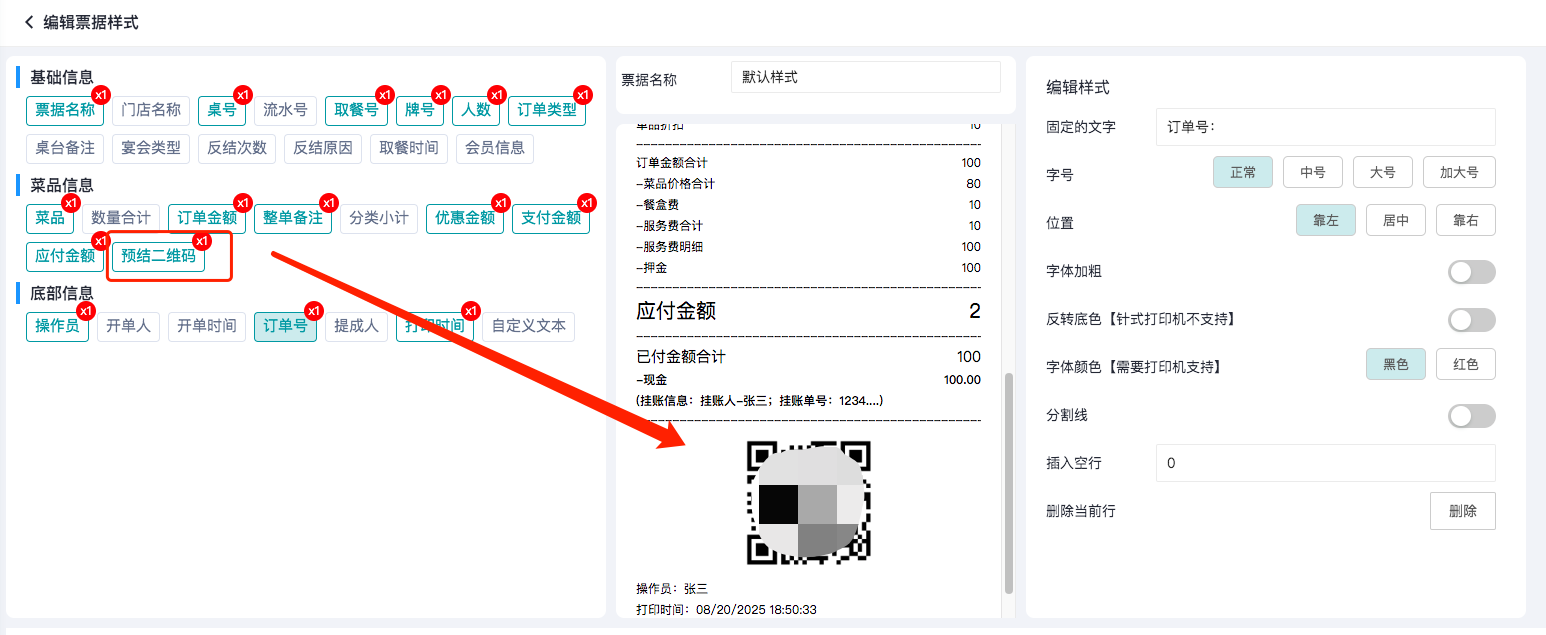Click the x1 badge on 人数 tag
Screen dimensions: 1546x635
[496, 94]
